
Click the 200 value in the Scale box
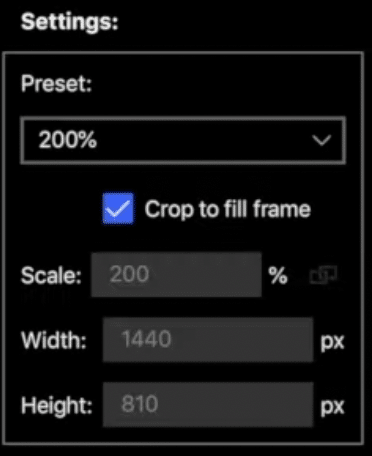coord(129,274)
